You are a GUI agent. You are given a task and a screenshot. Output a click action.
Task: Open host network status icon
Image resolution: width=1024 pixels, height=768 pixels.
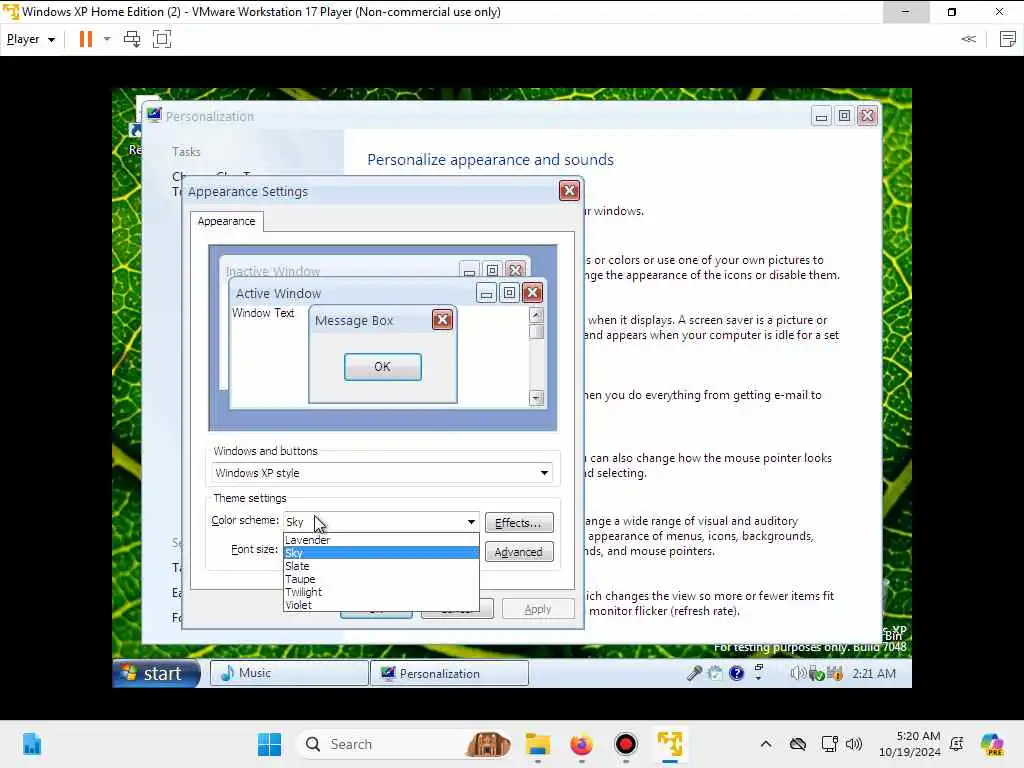tap(829, 744)
